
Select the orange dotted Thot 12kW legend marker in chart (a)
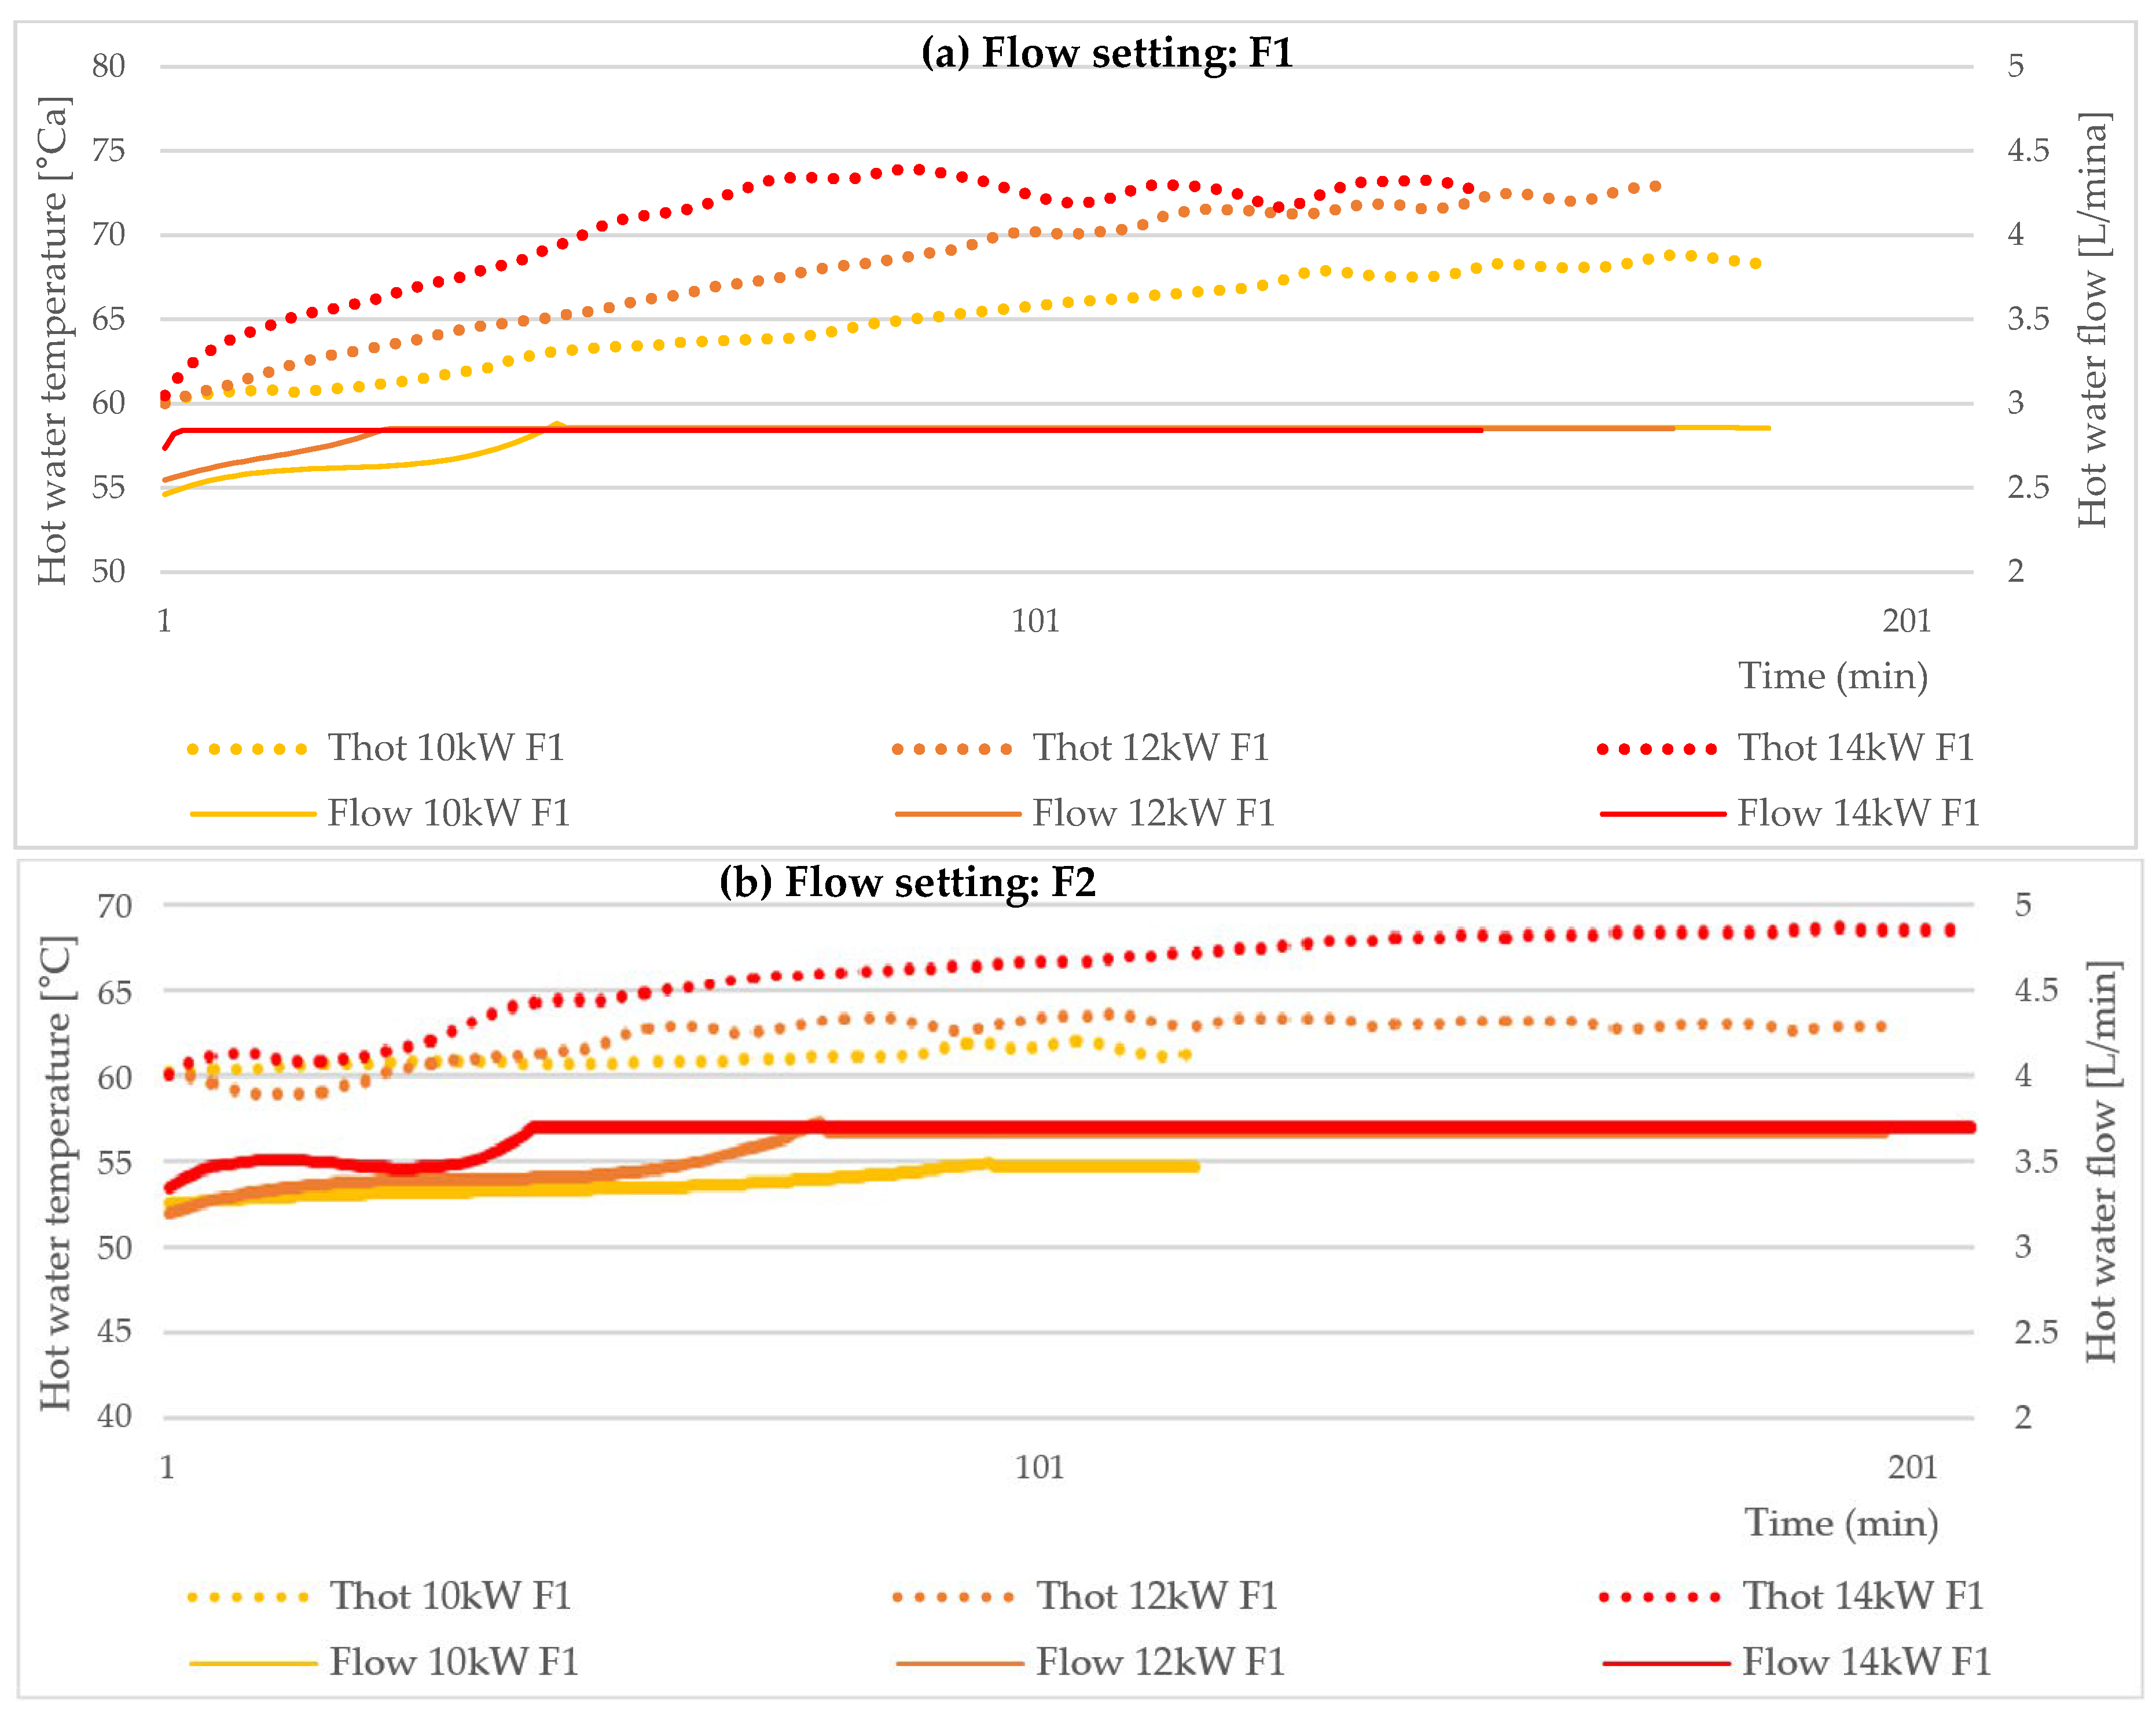[x=952, y=749]
